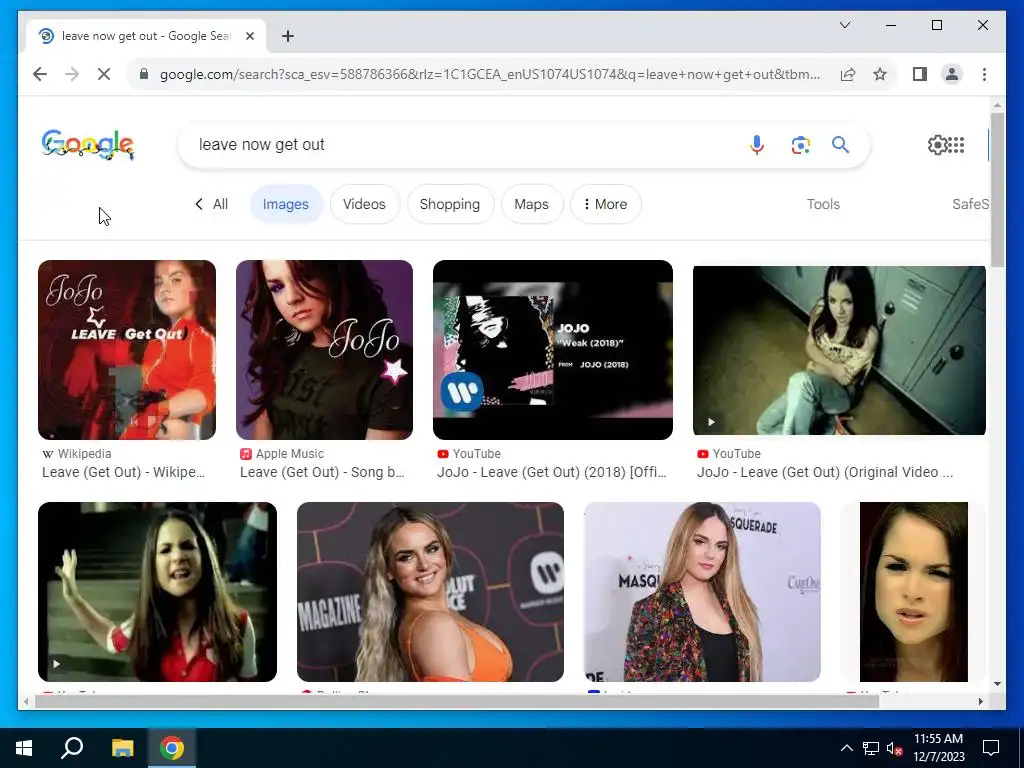This screenshot has height=768, width=1024.
Task: Click the vertical scrollbar thumb
Action: (x=997, y=189)
